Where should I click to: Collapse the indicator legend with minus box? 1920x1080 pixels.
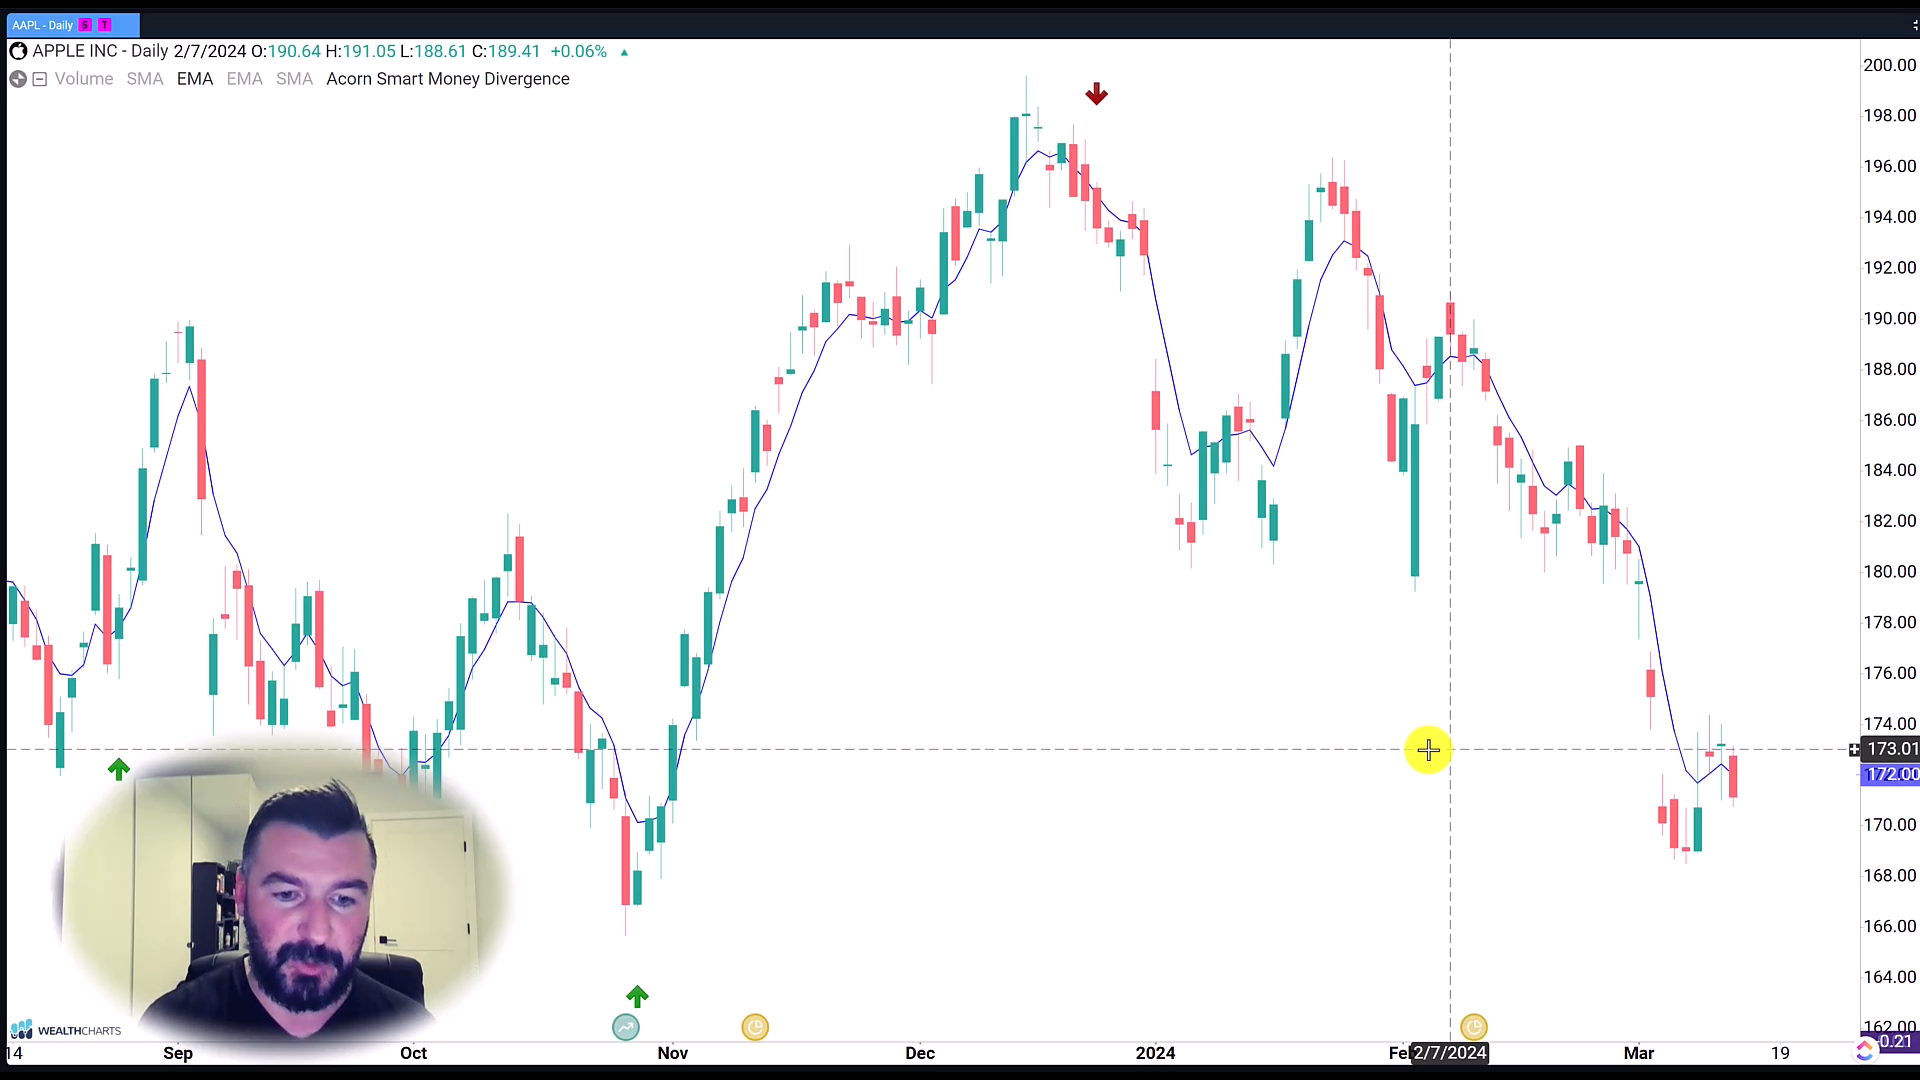click(x=40, y=79)
